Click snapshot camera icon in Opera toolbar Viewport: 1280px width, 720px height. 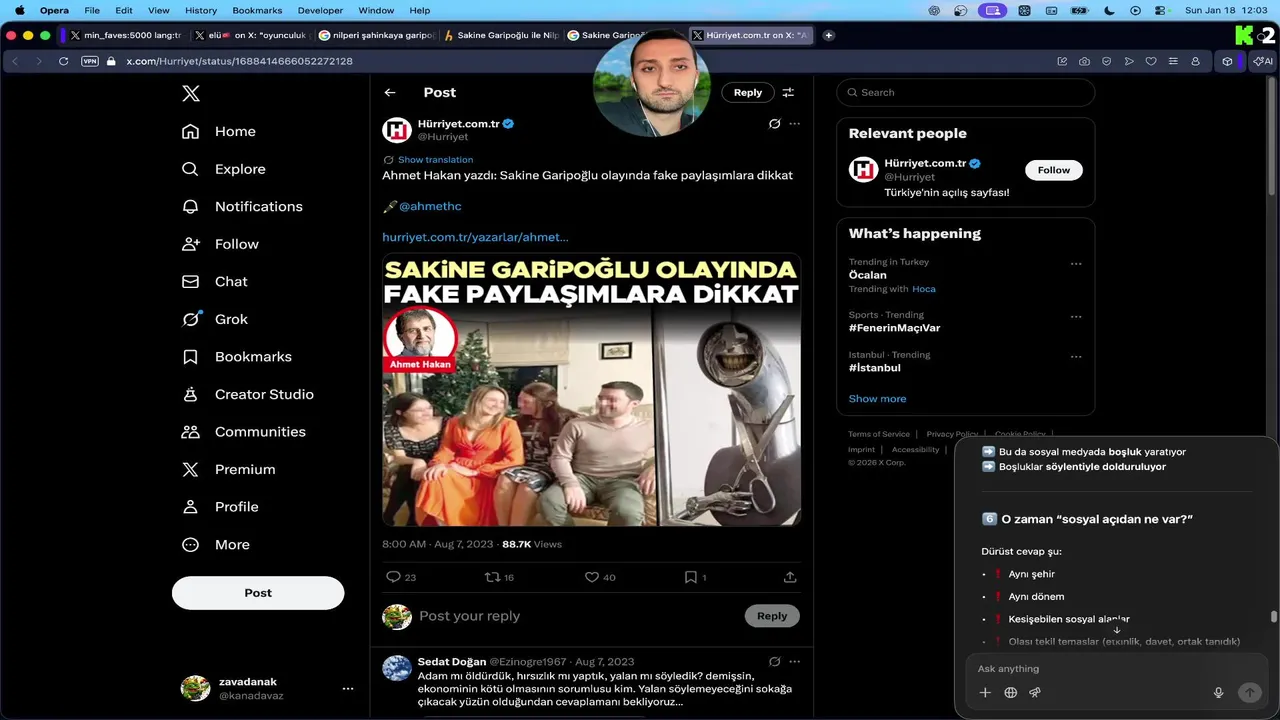click(x=1084, y=61)
